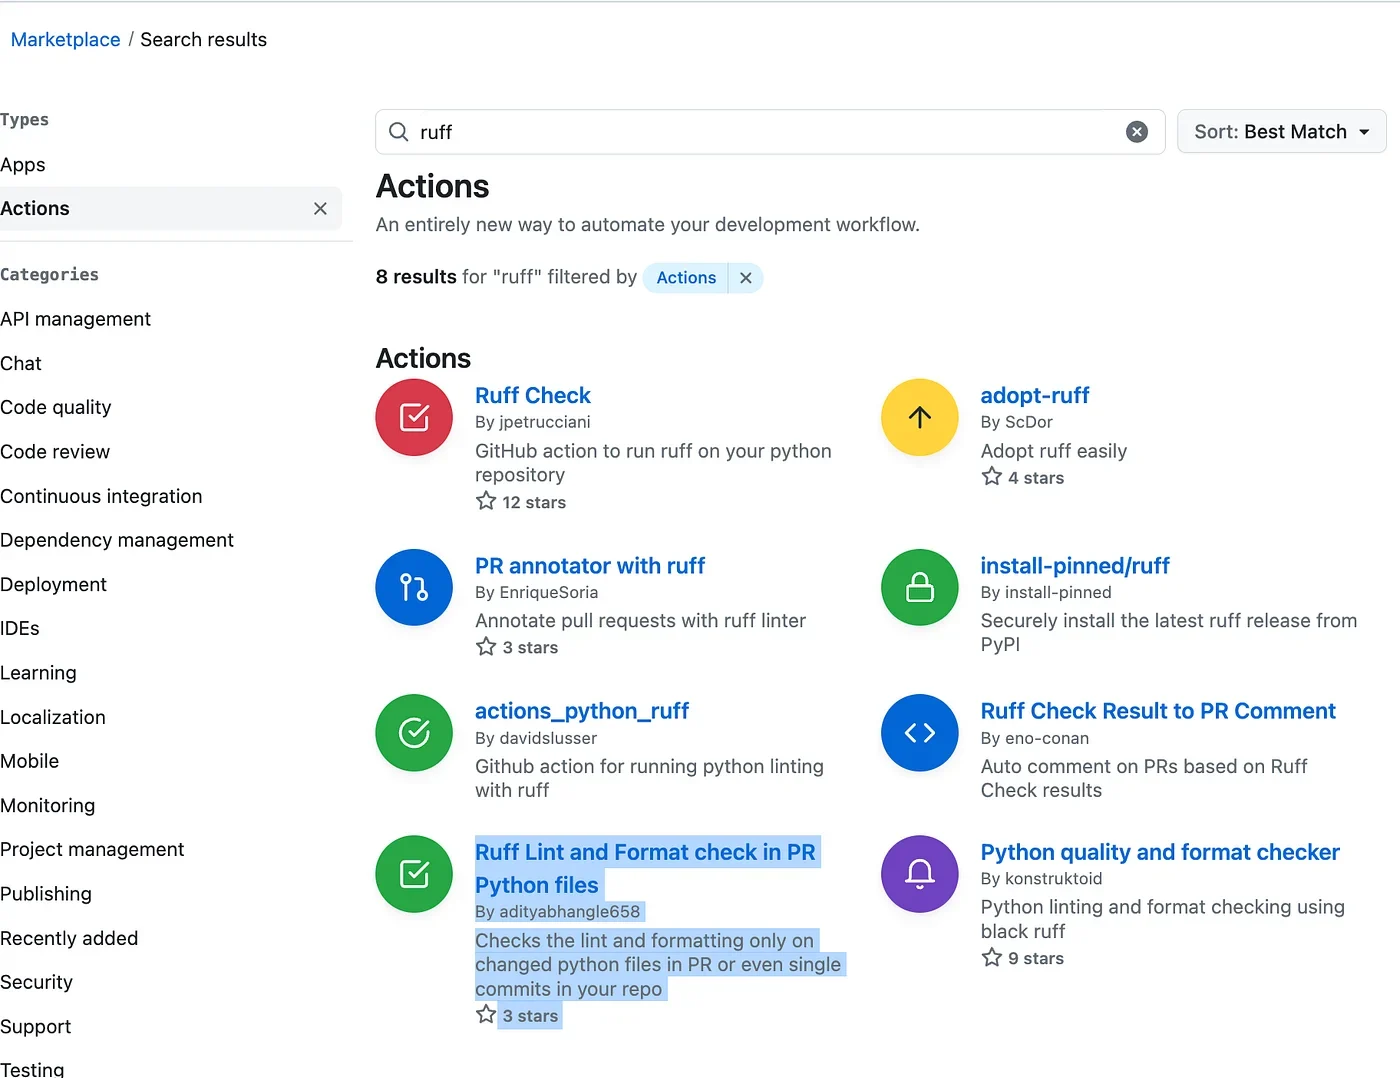Remove the Actions filter chip with its X
The width and height of the screenshot is (1400, 1078).
pos(746,278)
